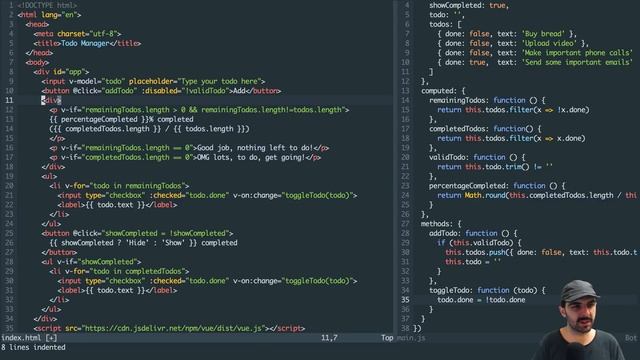This screenshot has height=360, width=640.
Task: Click the 'computed: {' line in main.js
Action: [x=443, y=91]
